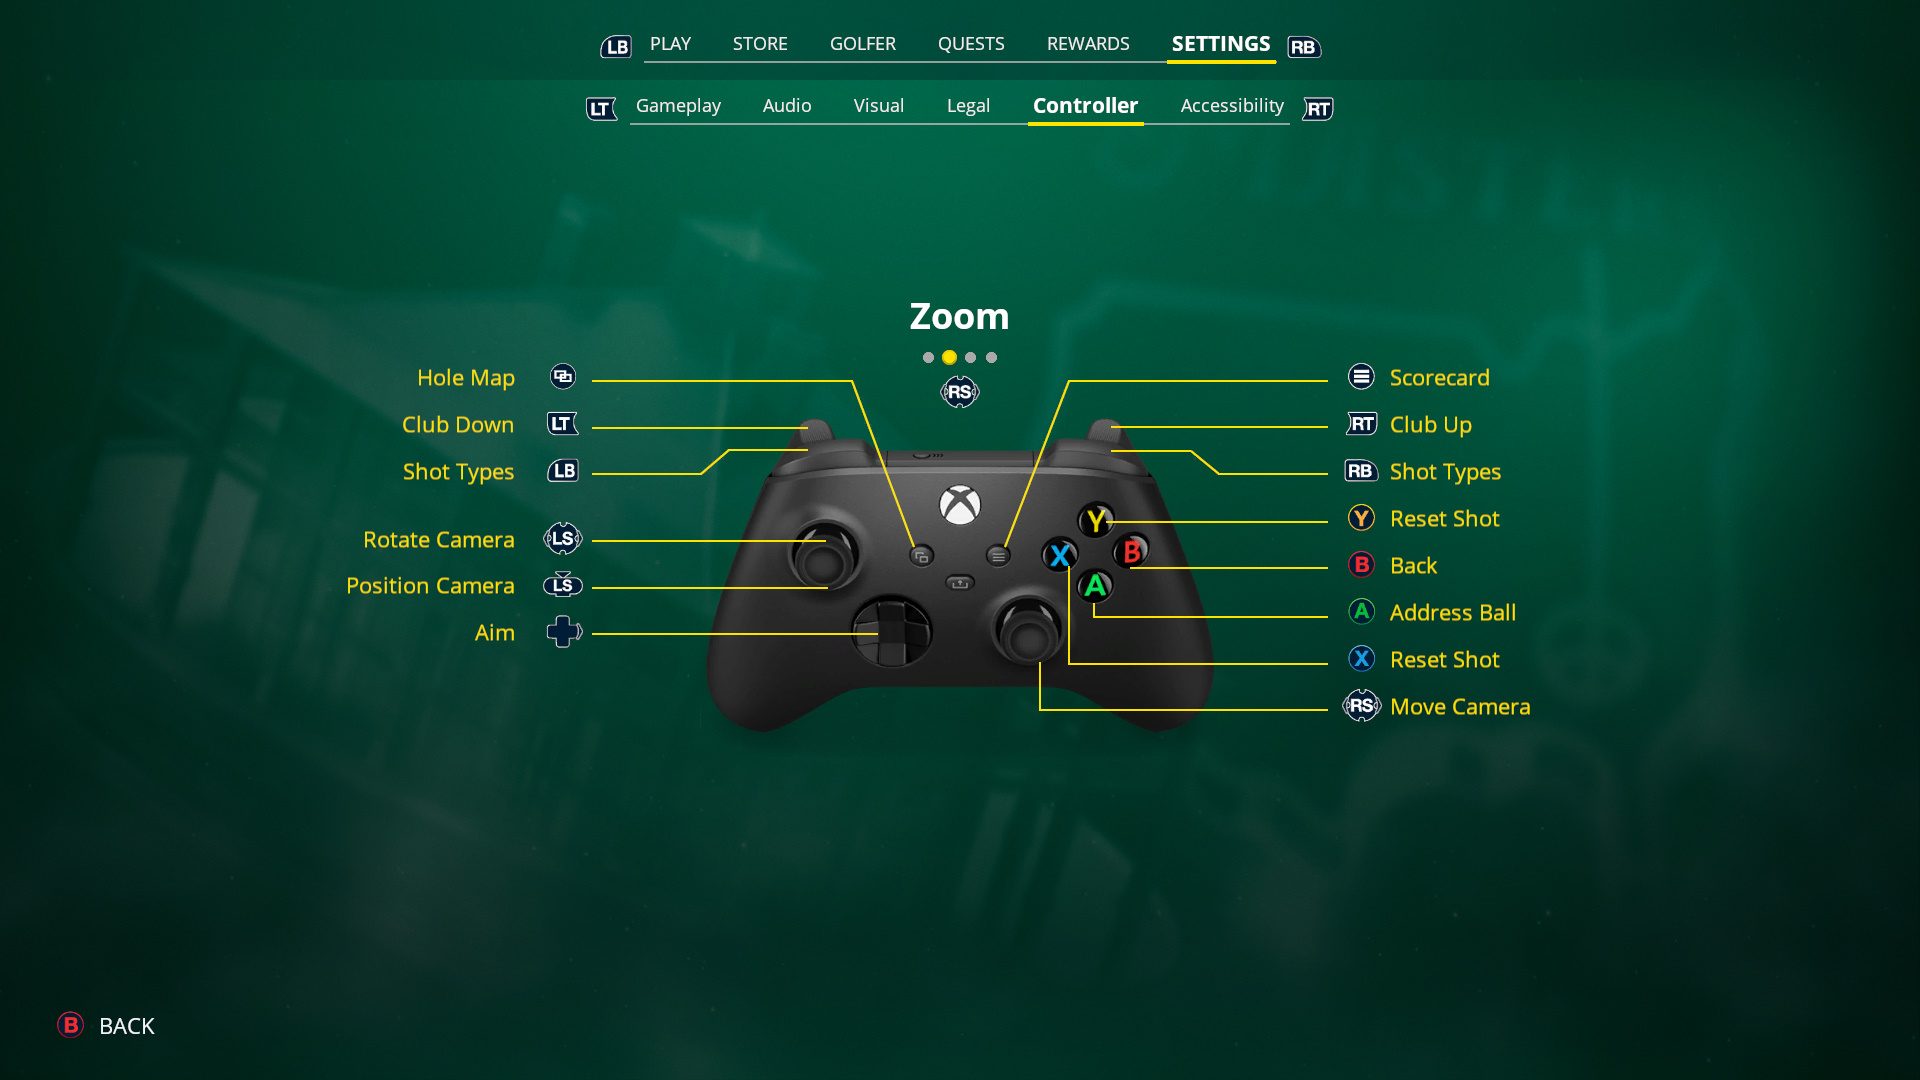This screenshot has height=1080, width=1920.
Task: Click the third zoom page indicator dot
Action: (971, 356)
